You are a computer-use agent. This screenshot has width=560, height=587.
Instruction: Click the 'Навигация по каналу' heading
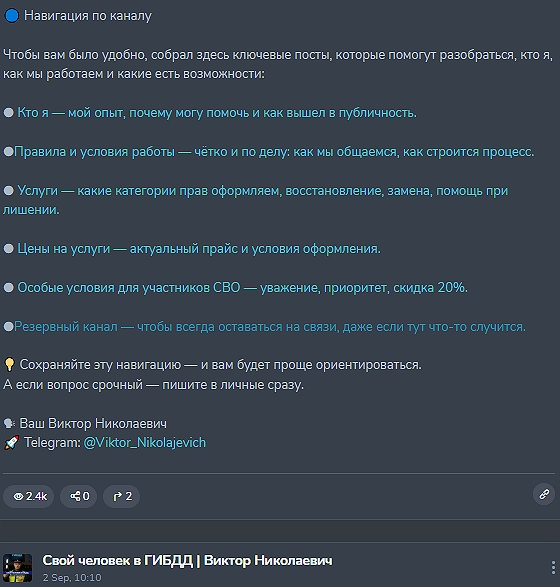click(x=88, y=16)
